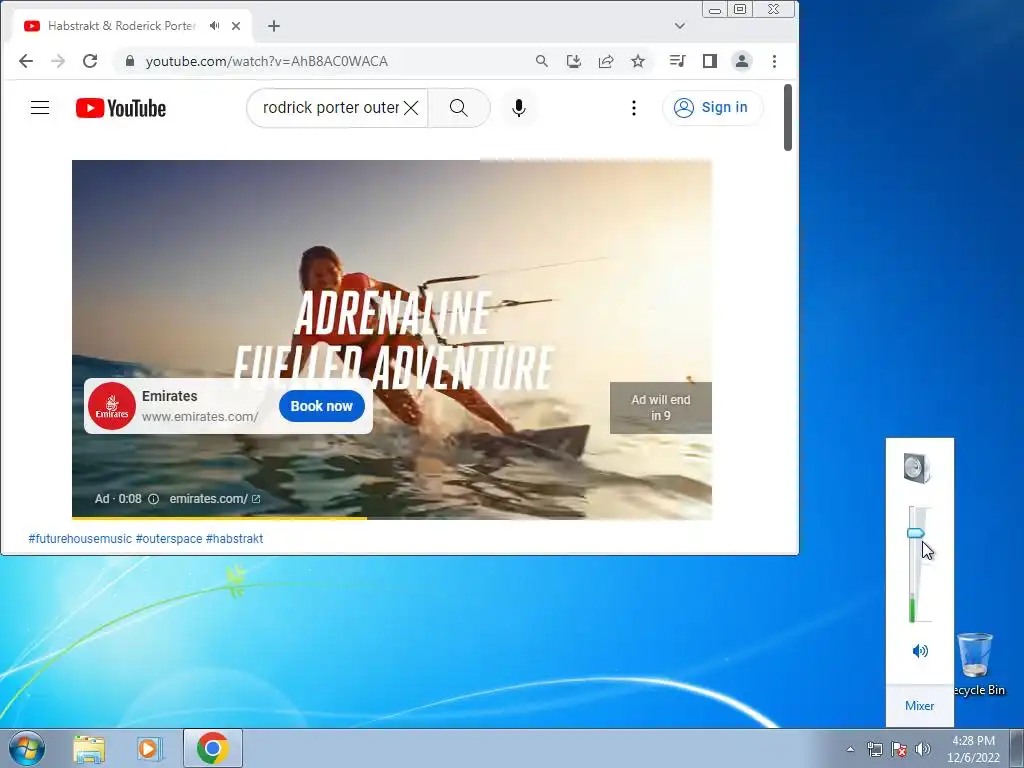1024x768 pixels.
Task: Mute the tab via the tab's speaker icon
Action: point(214,26)
